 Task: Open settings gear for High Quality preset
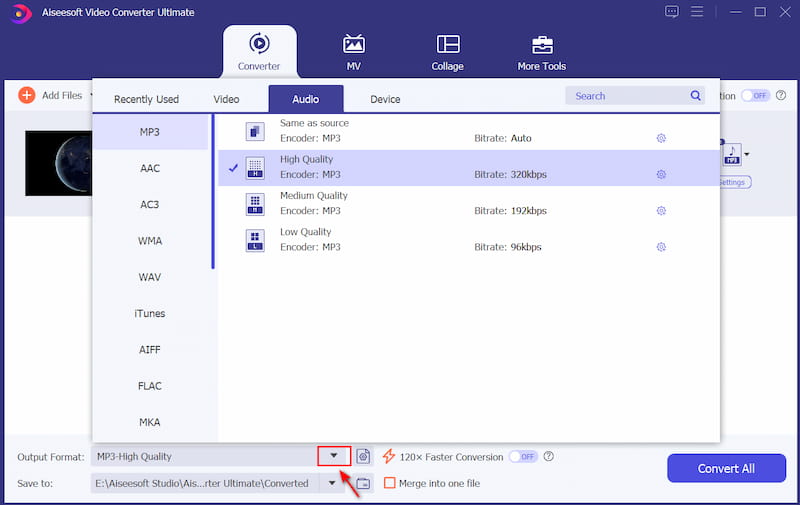pos(661,174)
